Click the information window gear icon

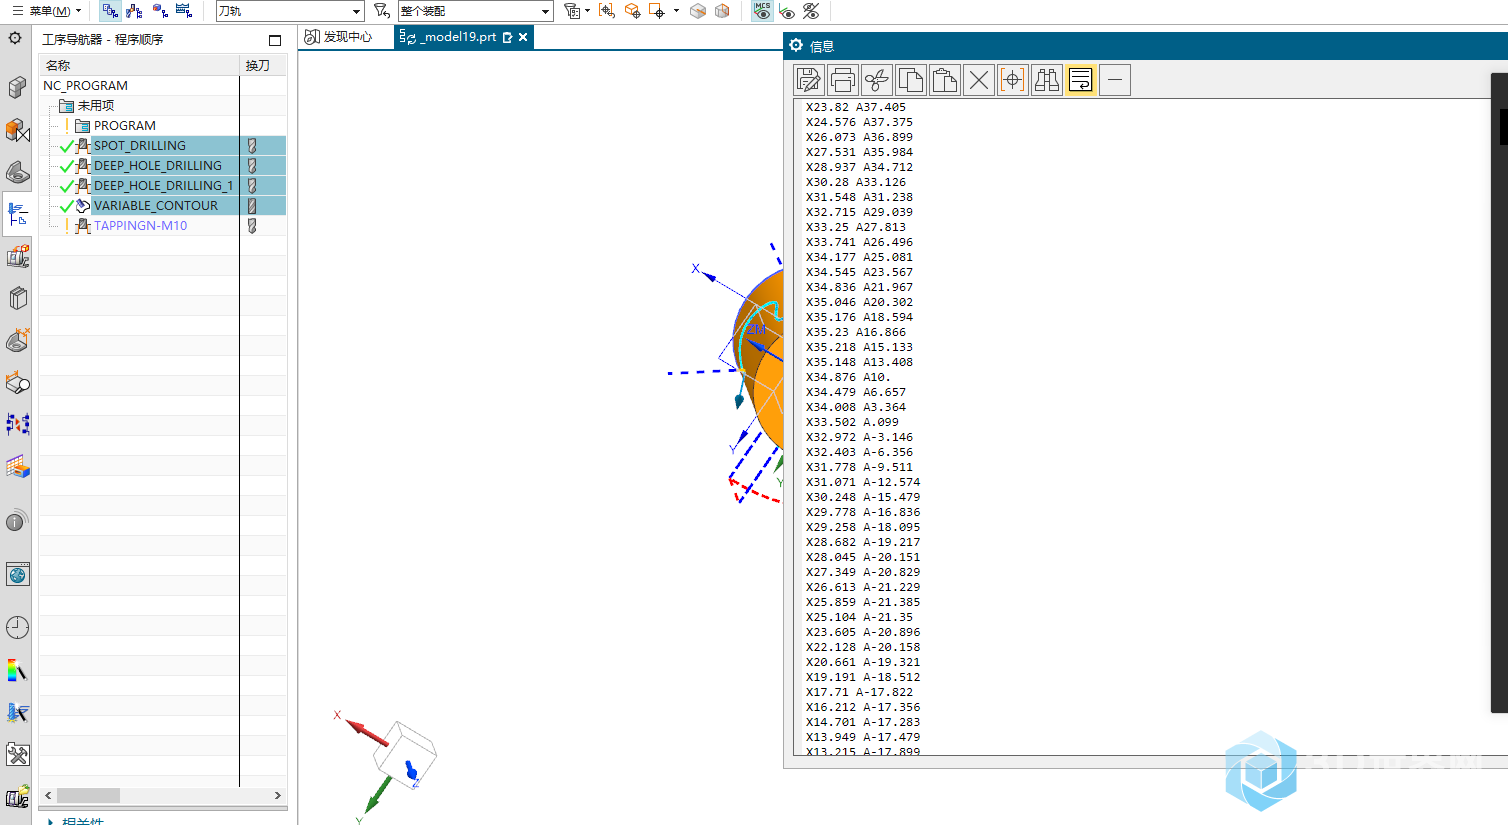tap(796, 45)
